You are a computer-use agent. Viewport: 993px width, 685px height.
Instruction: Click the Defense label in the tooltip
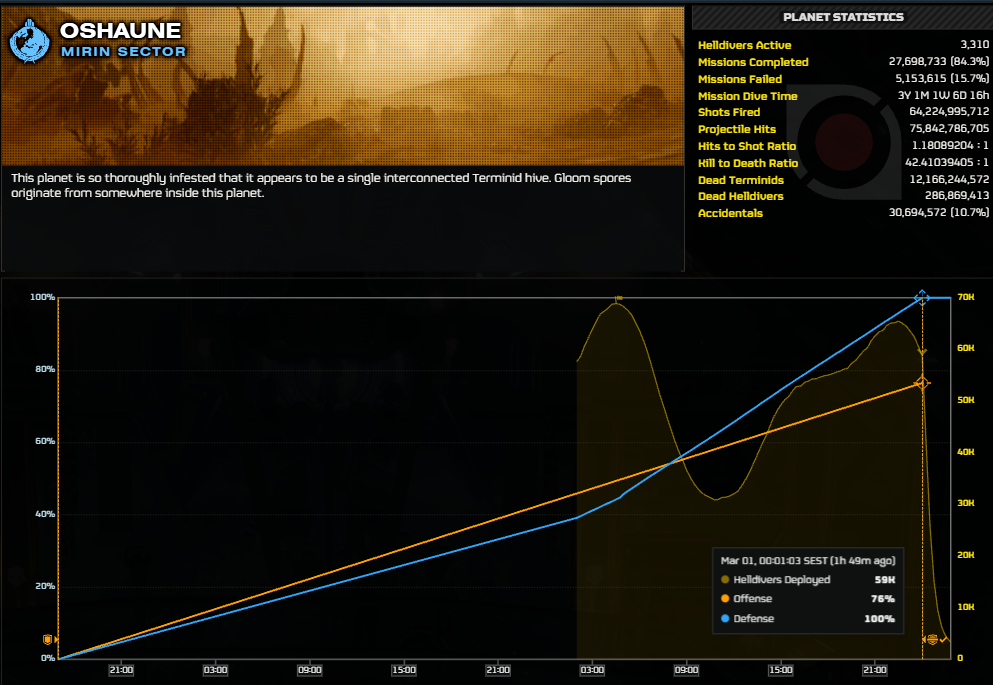coord(754,619)
